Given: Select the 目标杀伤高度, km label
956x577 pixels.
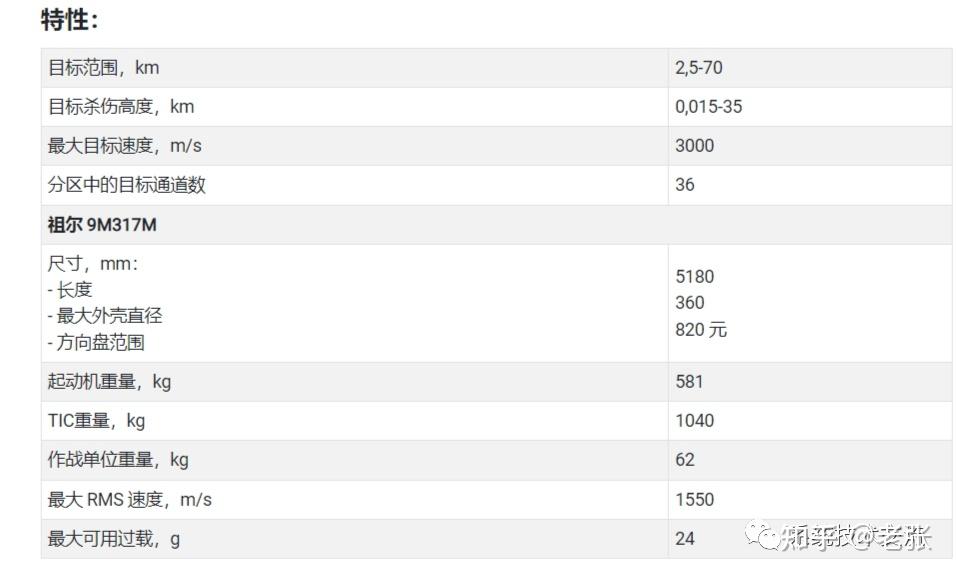Looking at the screenshot, I should [121, 107].
